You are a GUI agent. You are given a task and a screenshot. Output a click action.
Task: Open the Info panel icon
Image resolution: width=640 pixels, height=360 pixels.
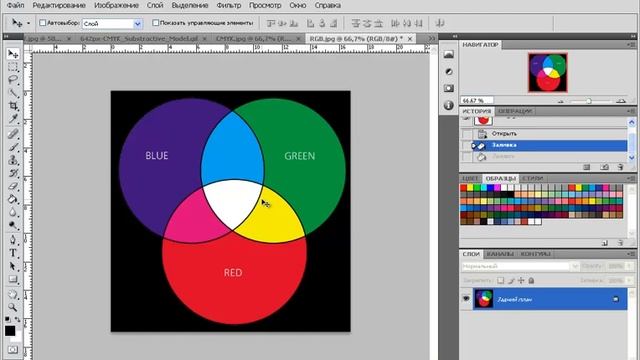click(449, 105)
